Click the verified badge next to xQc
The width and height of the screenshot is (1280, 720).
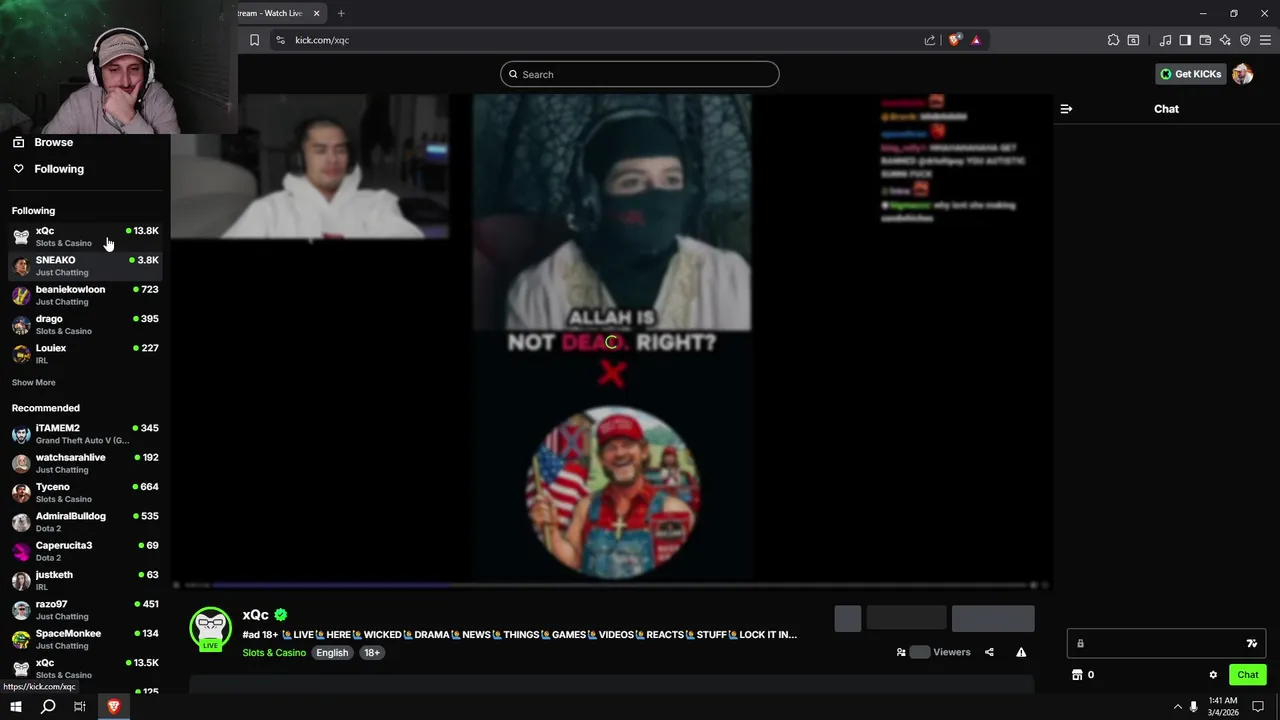[x=281, y=615]
